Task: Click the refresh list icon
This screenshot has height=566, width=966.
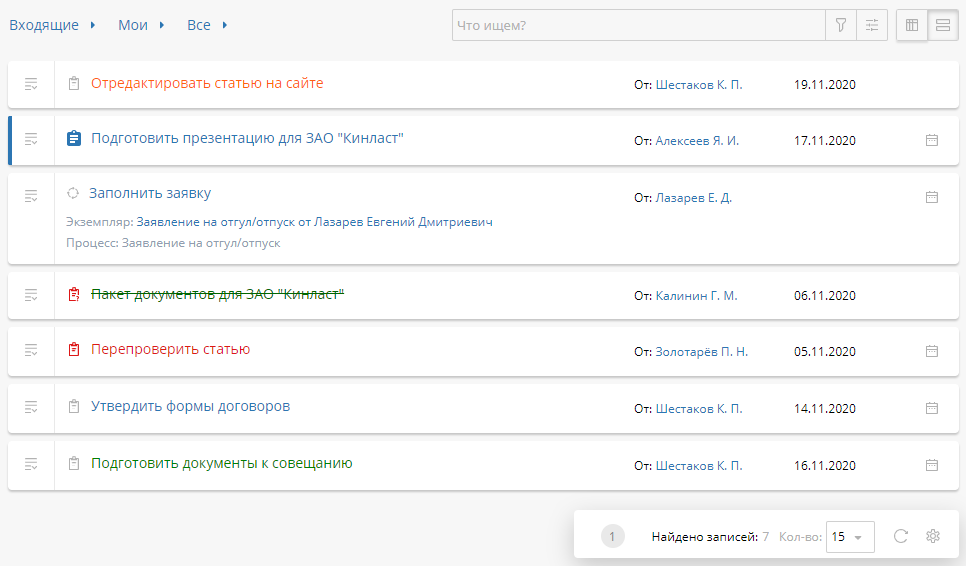Action: (x=900, y=536)
